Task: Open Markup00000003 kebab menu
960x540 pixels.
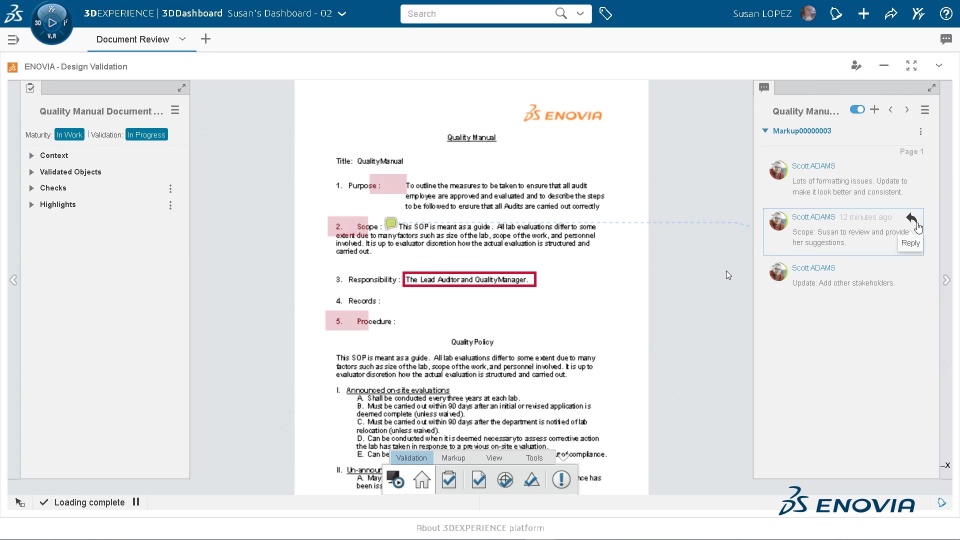Action: (x=921, y=132)
